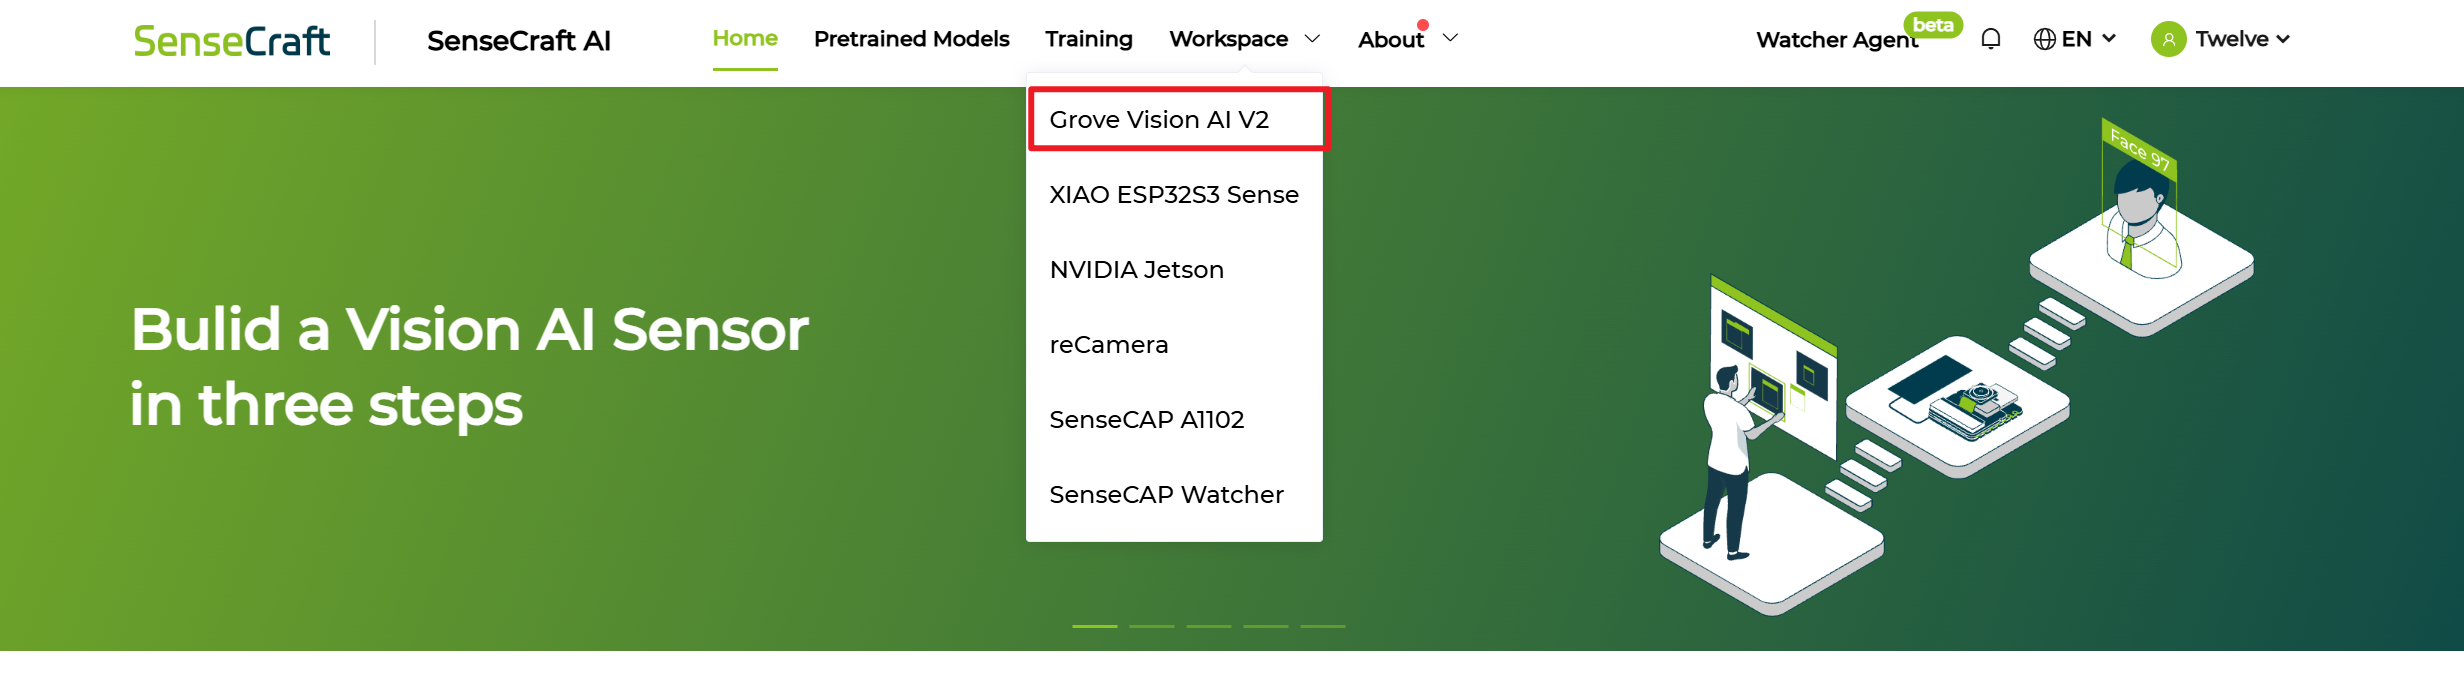
Task: Select Grove Vision AI V2 from menu
Action: 1159,120
